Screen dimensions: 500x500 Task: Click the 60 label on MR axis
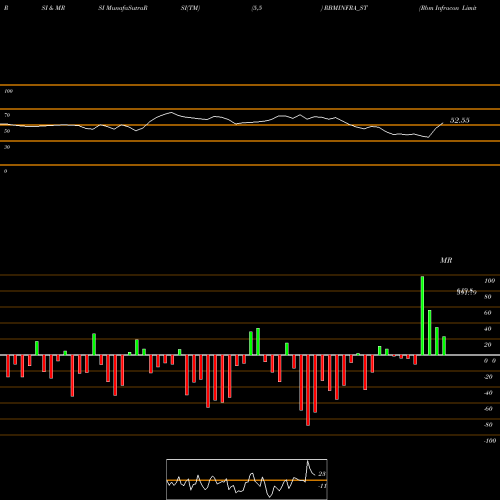[488, 313]
